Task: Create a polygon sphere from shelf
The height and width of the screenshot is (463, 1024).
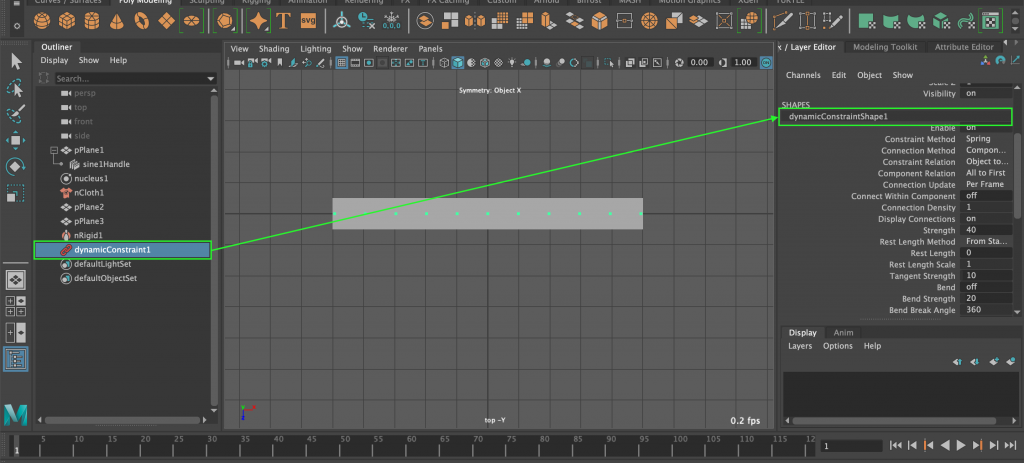Action: (x=42, y=22)
